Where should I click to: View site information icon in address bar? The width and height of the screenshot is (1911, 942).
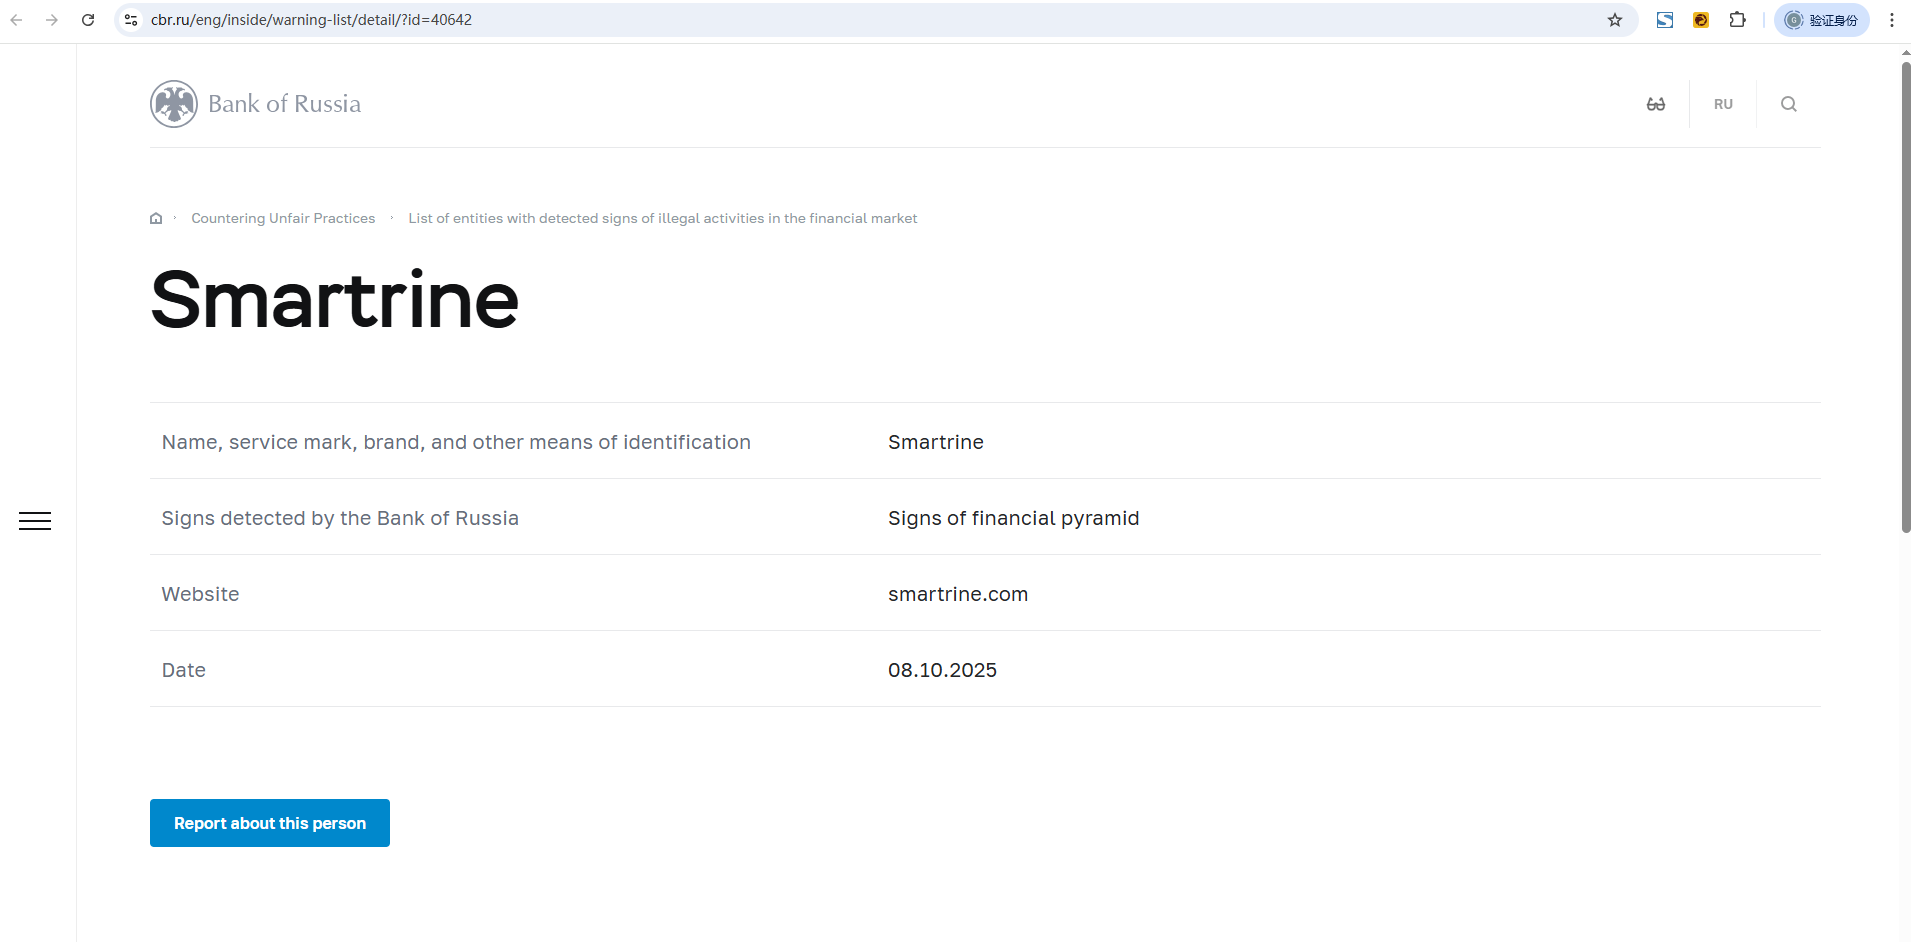tap(131, 20)
